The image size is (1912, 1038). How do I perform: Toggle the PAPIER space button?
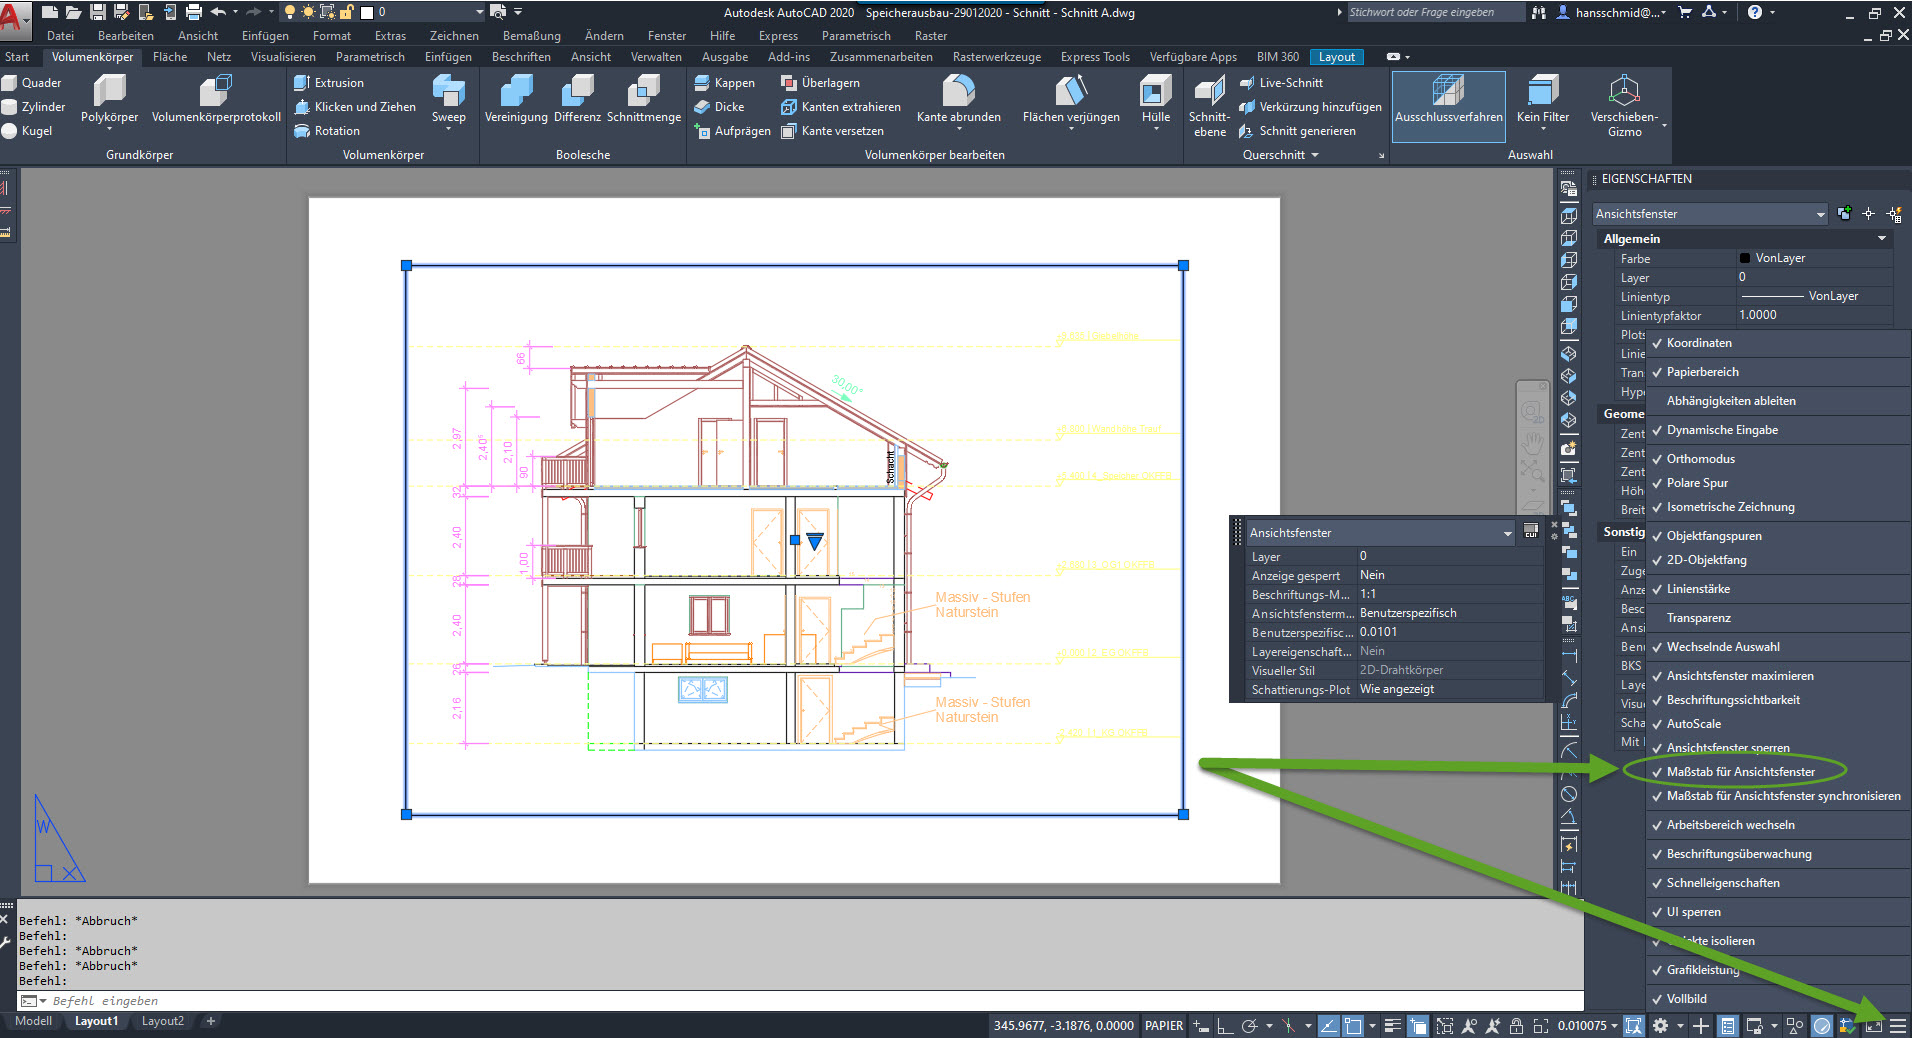click(1164, 1026)
